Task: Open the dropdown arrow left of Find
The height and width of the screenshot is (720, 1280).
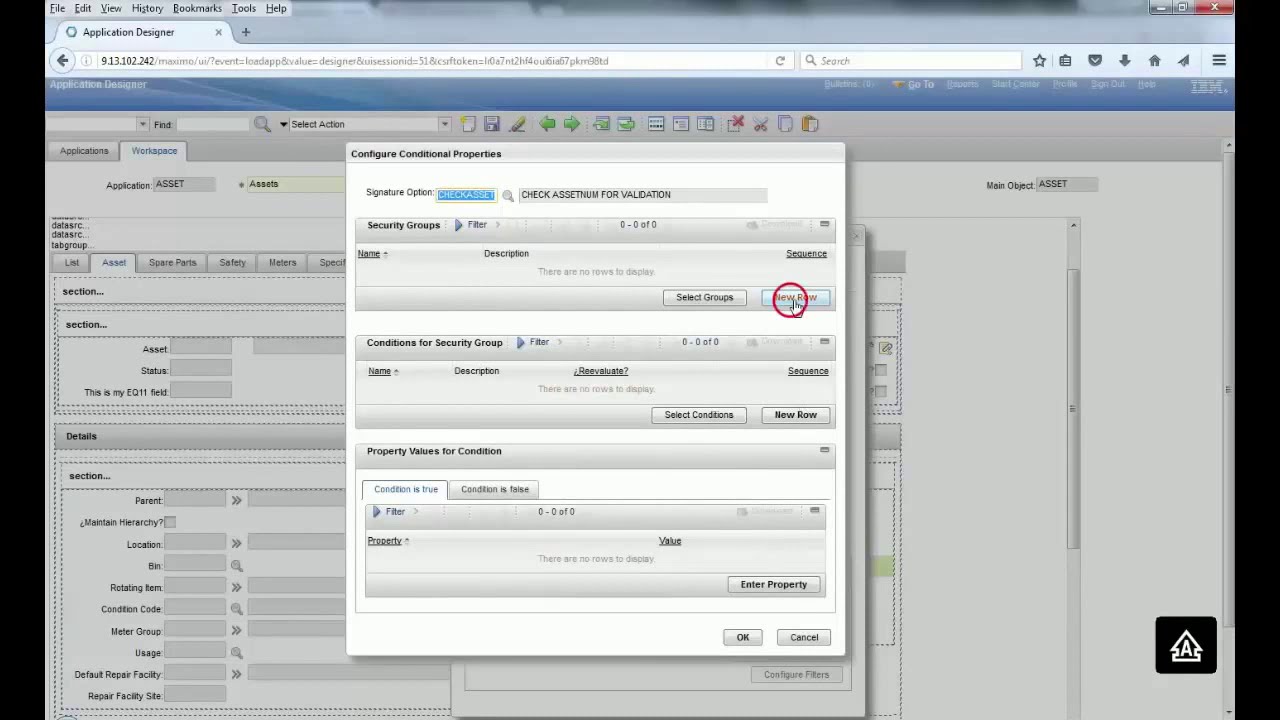Action: click(x=143, y=124)
